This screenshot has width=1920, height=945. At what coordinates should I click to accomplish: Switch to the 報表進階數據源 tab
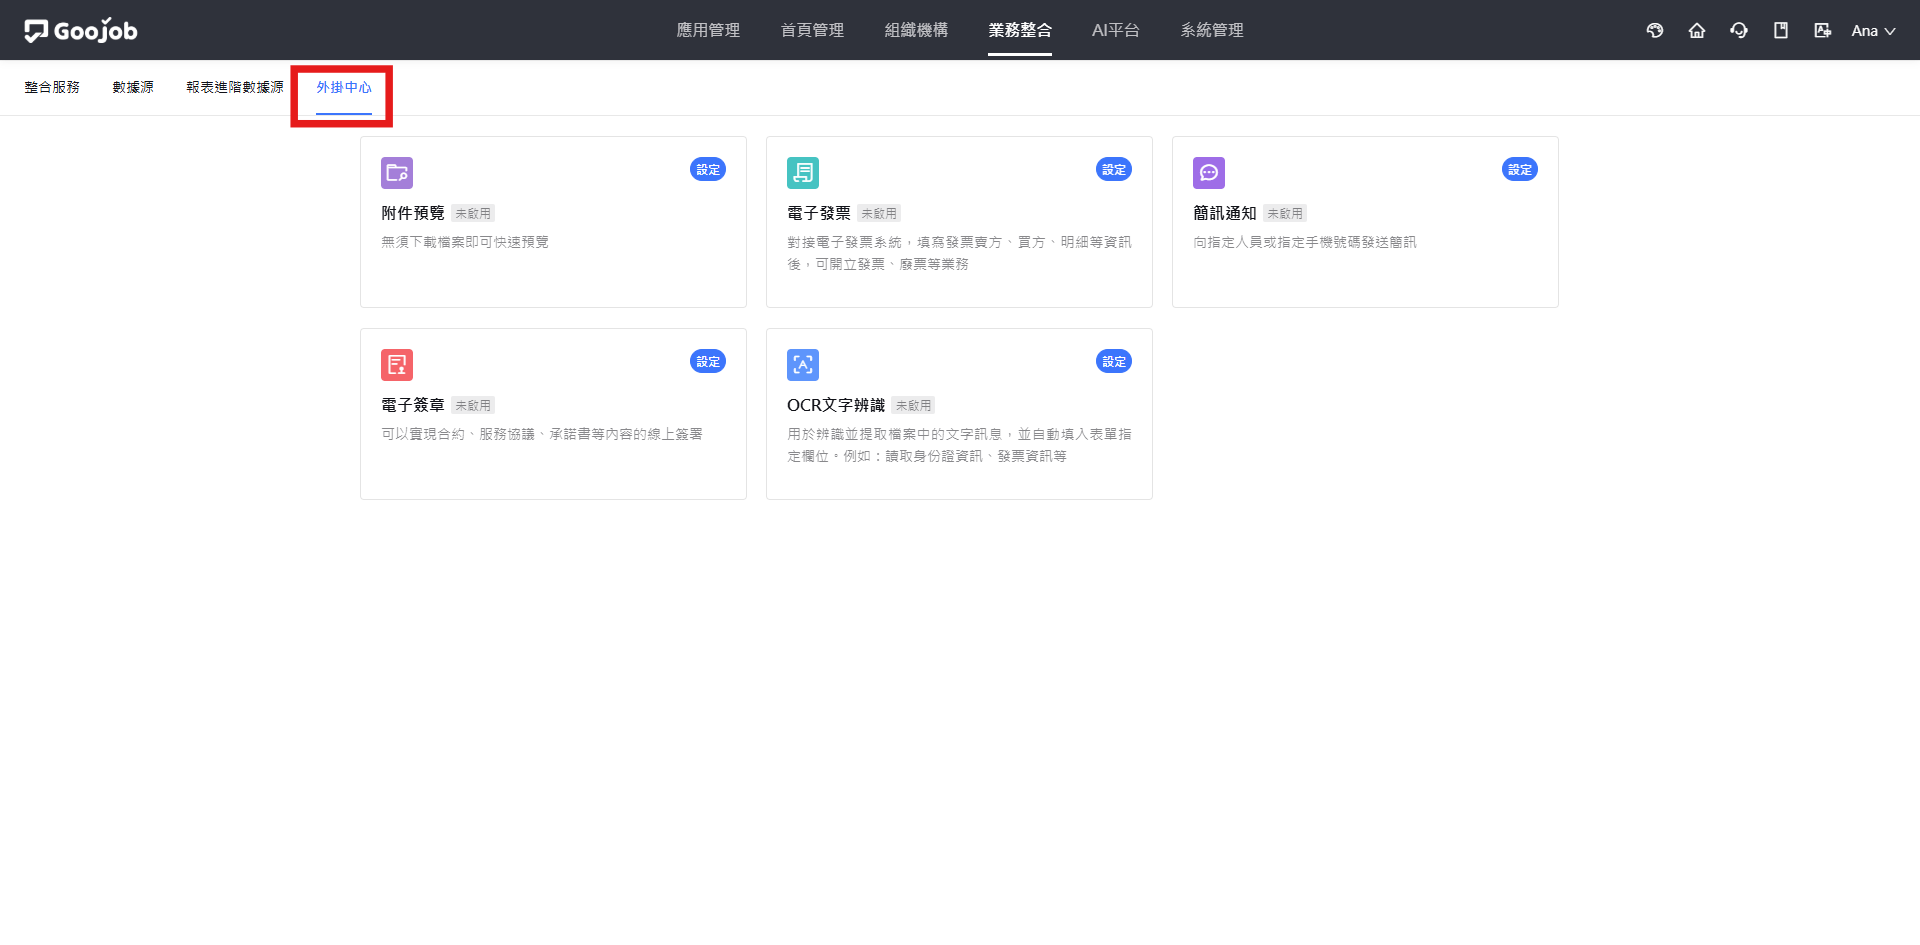(x=235, y=87)
